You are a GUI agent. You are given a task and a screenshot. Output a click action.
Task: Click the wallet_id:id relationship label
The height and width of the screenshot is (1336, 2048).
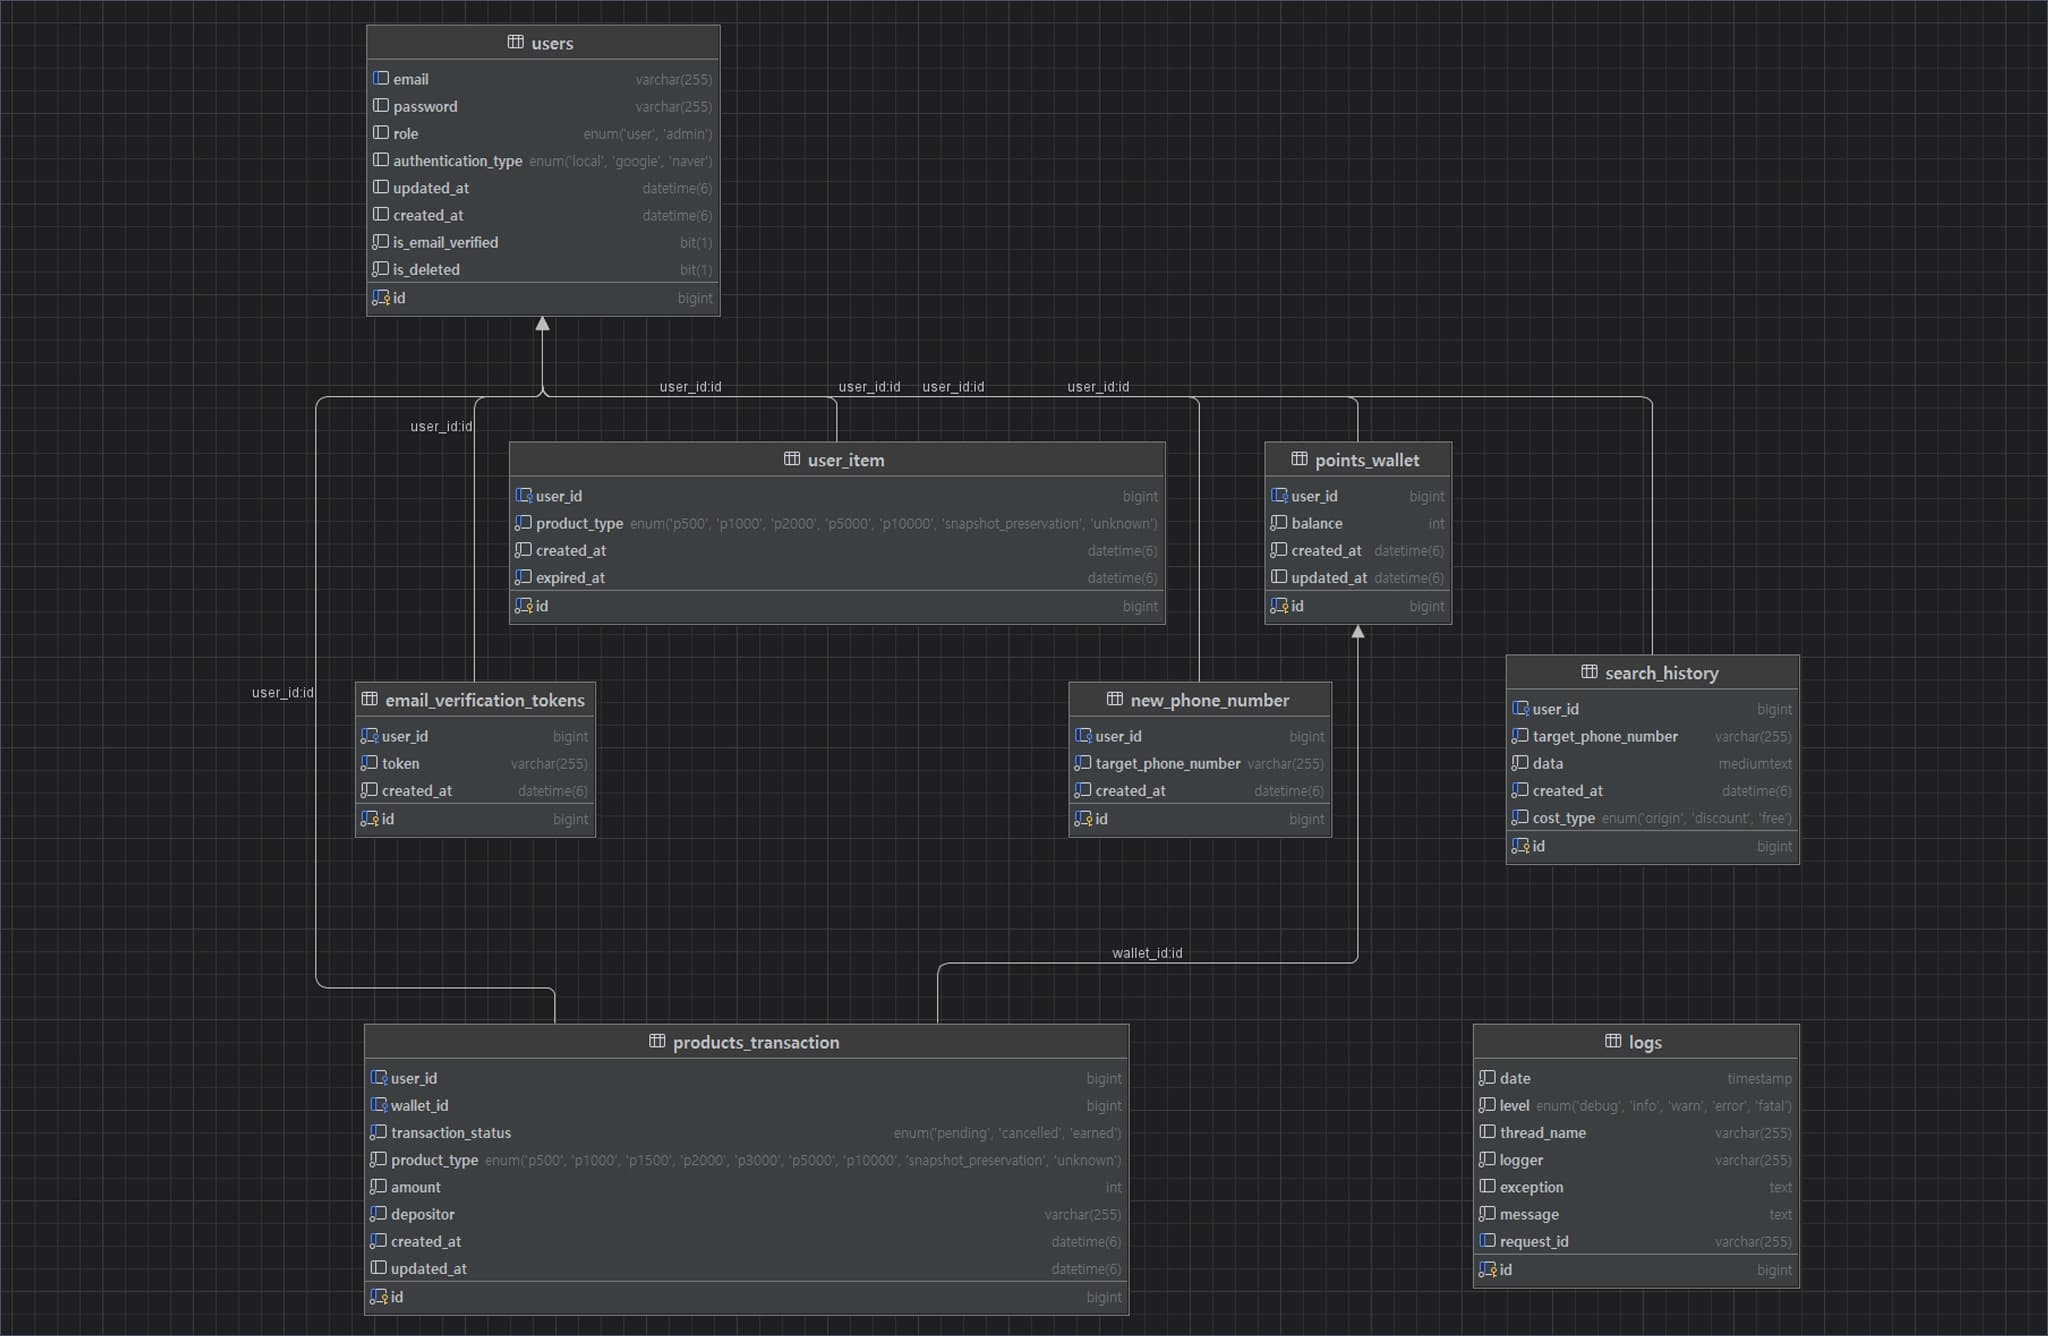click(x=1149, y=953)
